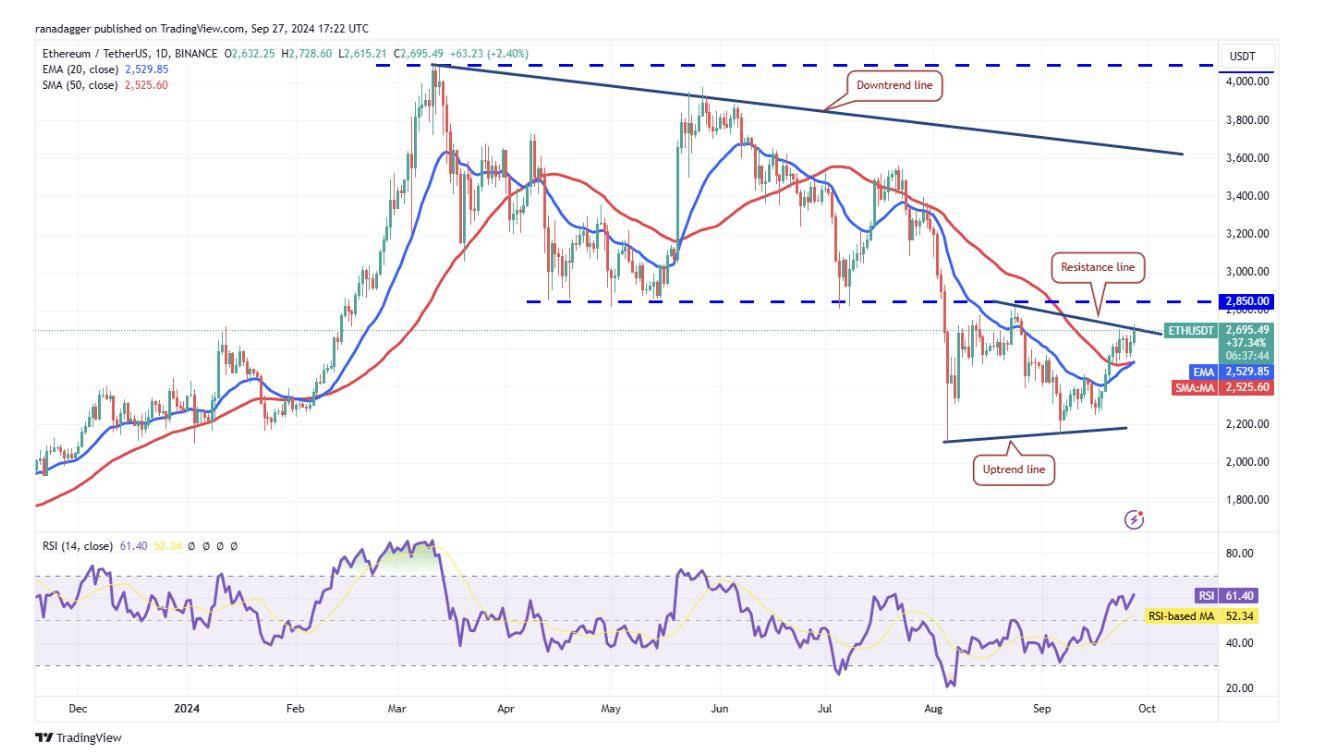1332x754 pixels.
Task: Click the RSI more-options circle icon
Action: click(234, 546)
